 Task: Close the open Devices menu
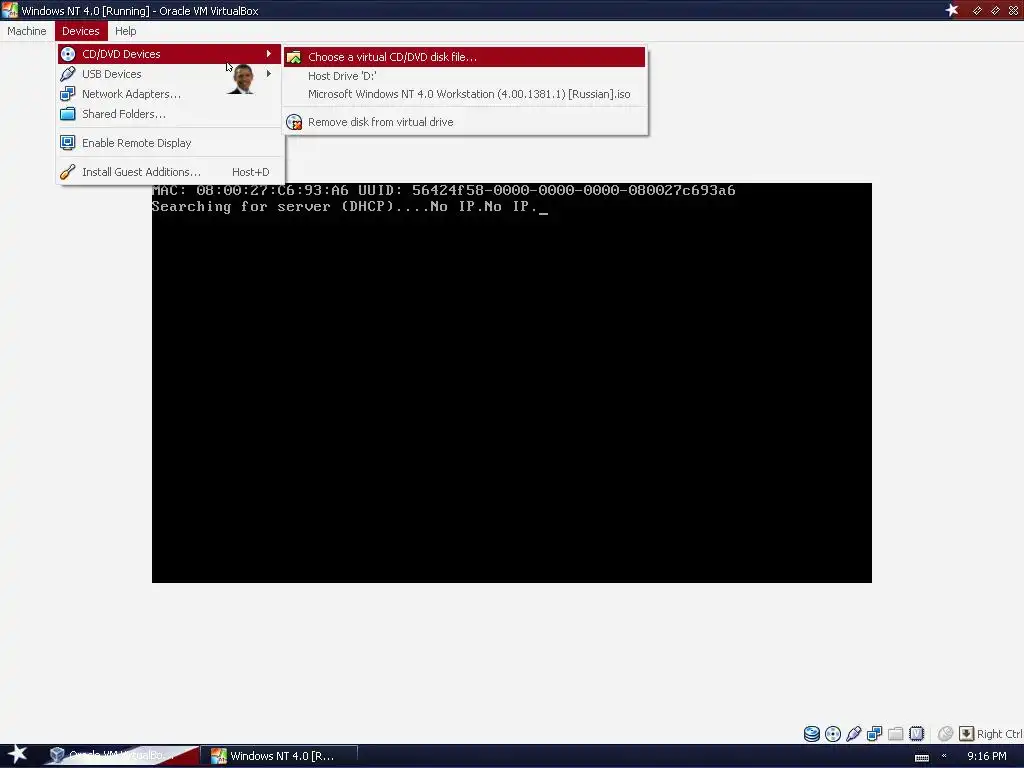pyautogui.click(x=81, y=31)
